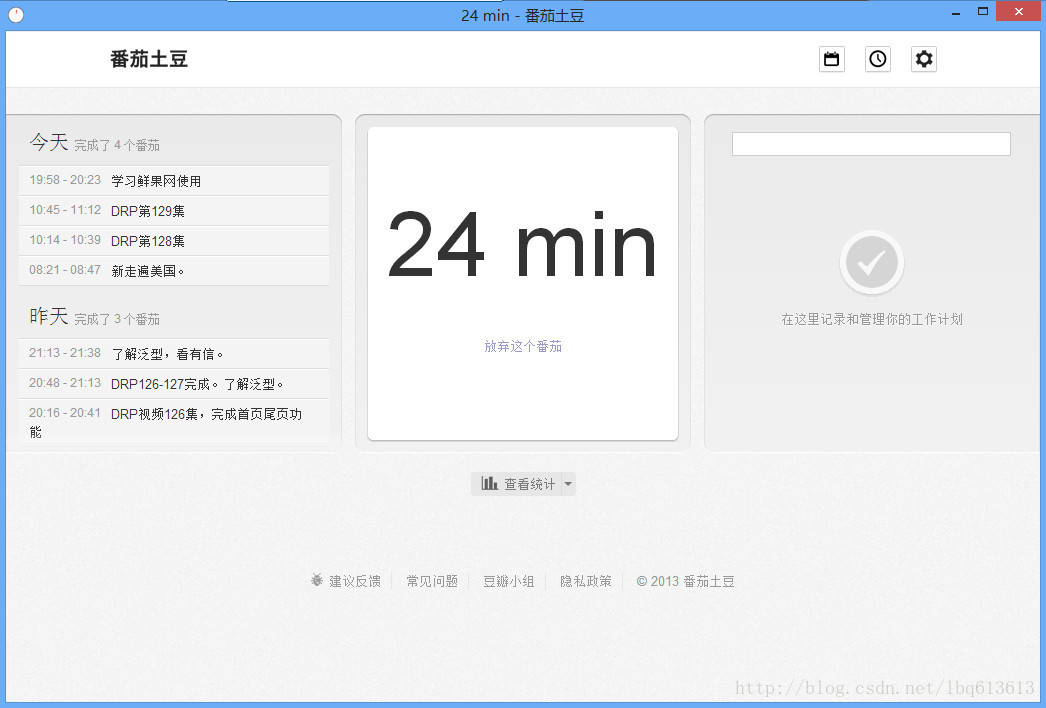Click the 放弃这个番茄 link
The width and height of the screenshot is (1046, 708).
(x=523, y=346)
